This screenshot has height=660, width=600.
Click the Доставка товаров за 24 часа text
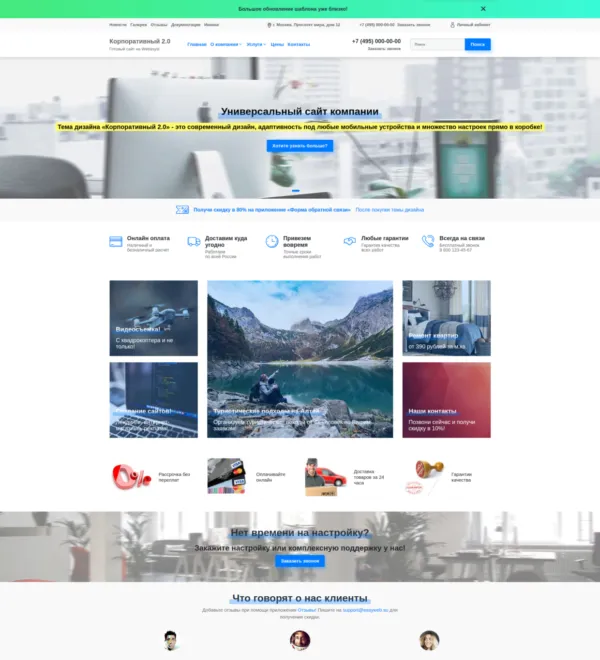click(x=369, y=477)
